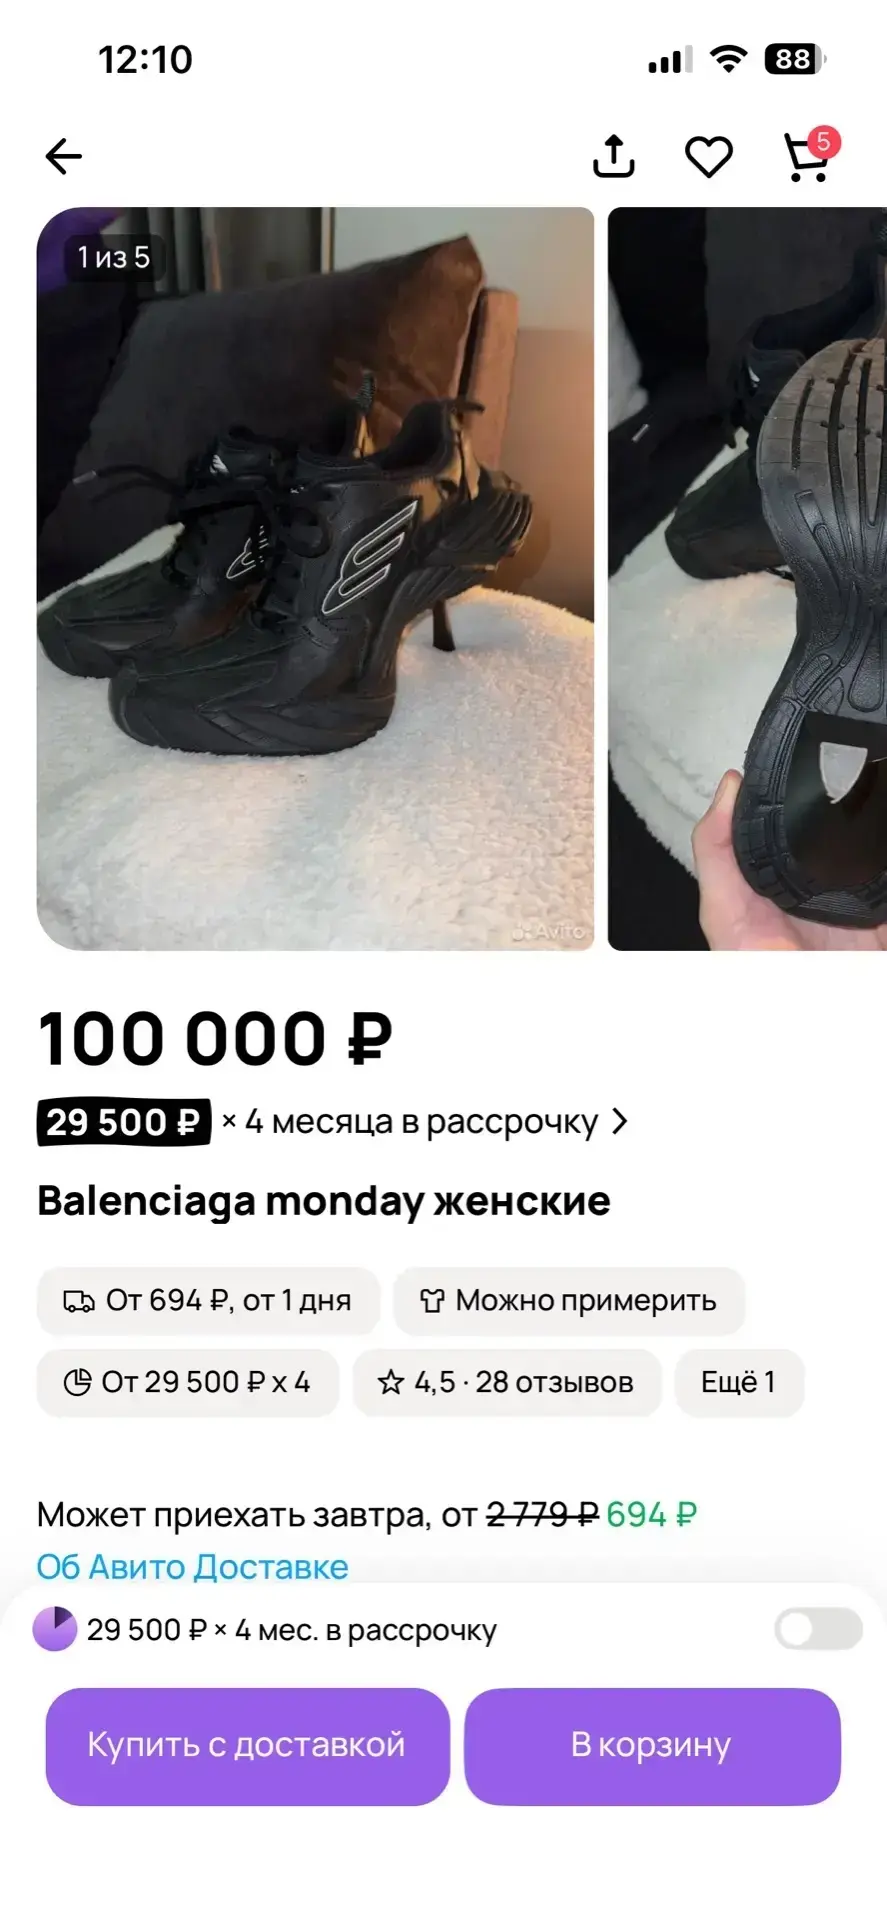Open 4,5 · 28 отзывов reviews chip
The width and height of the screenshot is (887, 1920).
[507, 1383]
